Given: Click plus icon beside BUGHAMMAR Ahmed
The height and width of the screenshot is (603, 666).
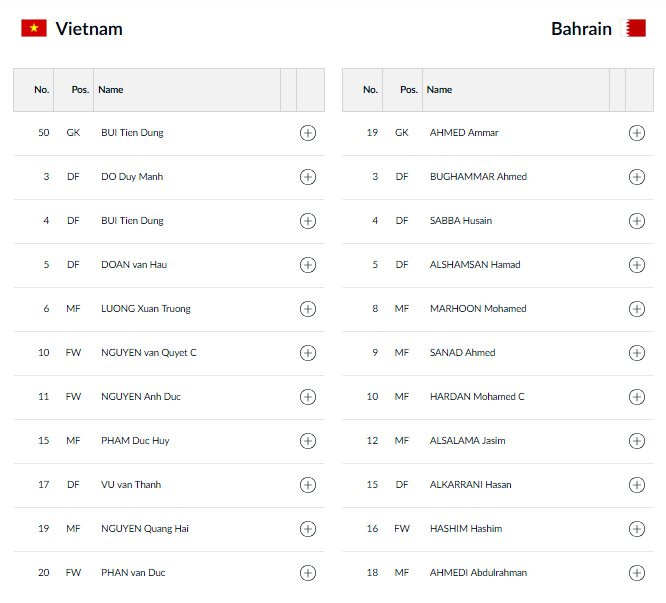Looking at the screenshot, I should click(x=637, y=177).
